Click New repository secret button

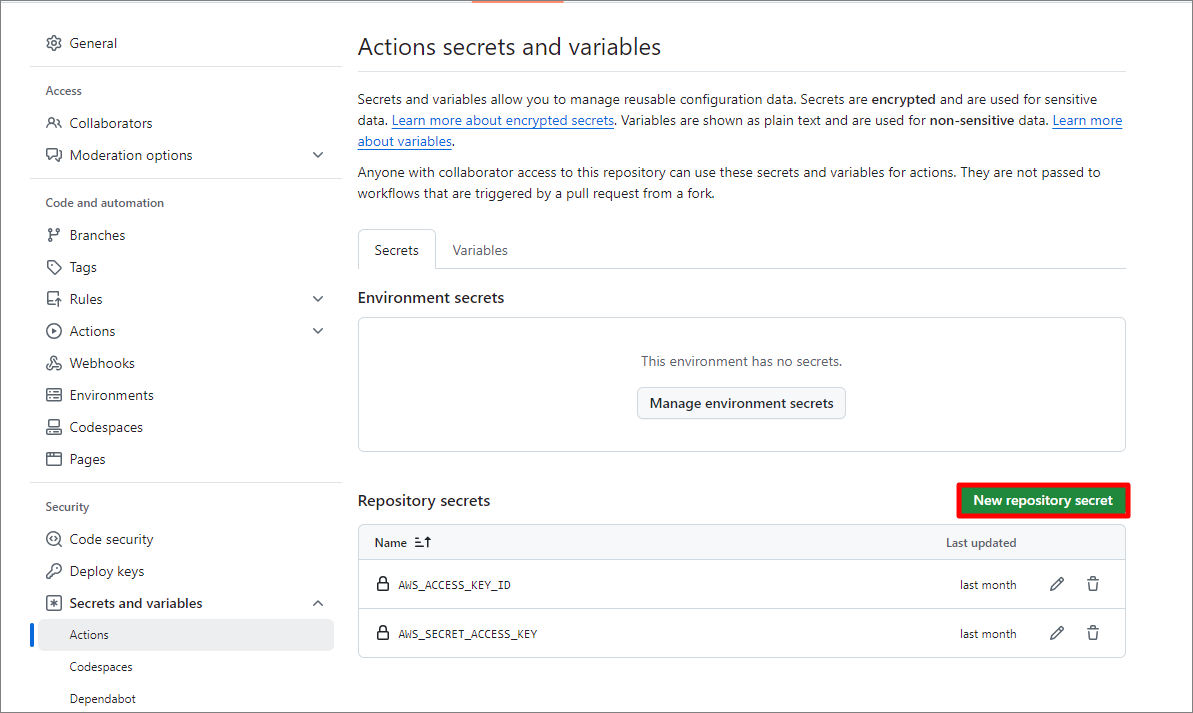[x=1043, y=500]
